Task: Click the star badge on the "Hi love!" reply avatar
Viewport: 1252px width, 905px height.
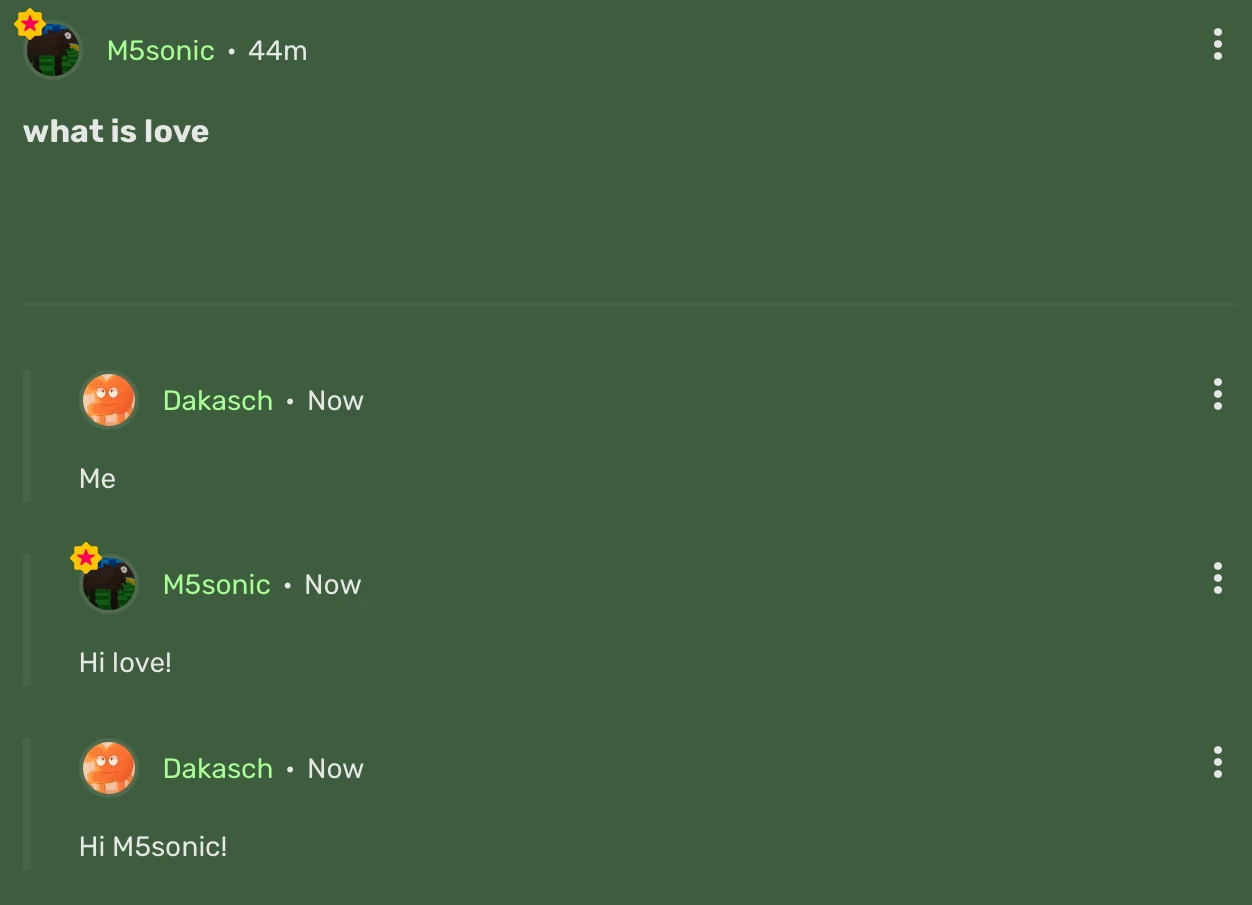Action: pos(86,557)
